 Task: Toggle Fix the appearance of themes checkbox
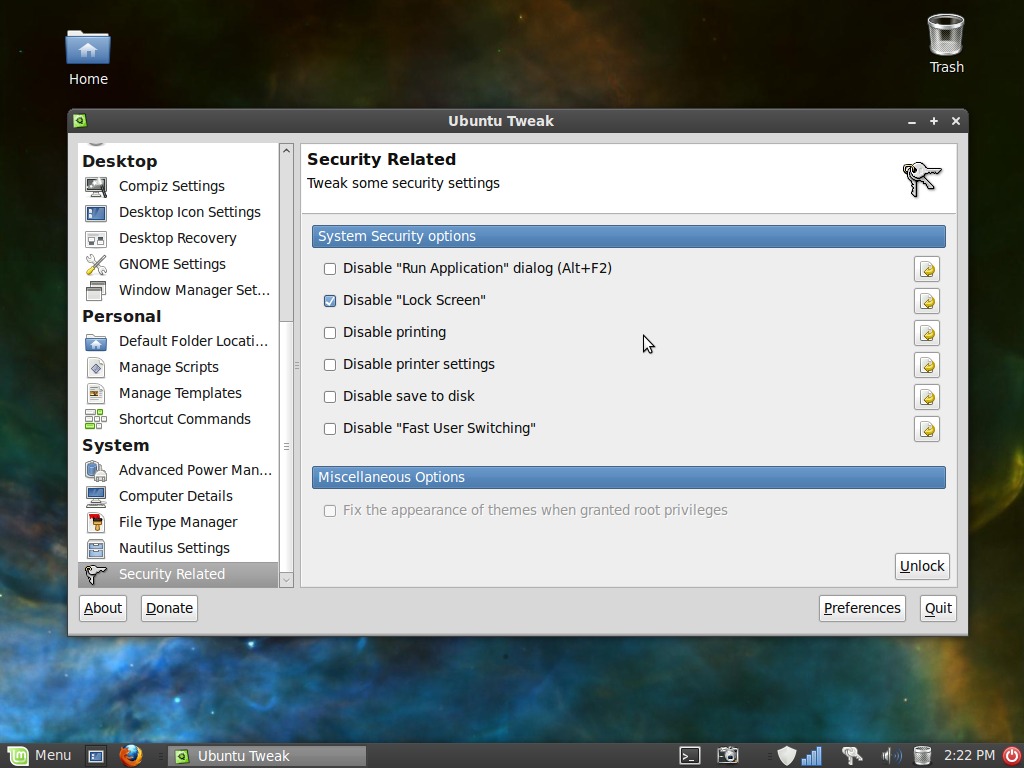coord(330,511)
